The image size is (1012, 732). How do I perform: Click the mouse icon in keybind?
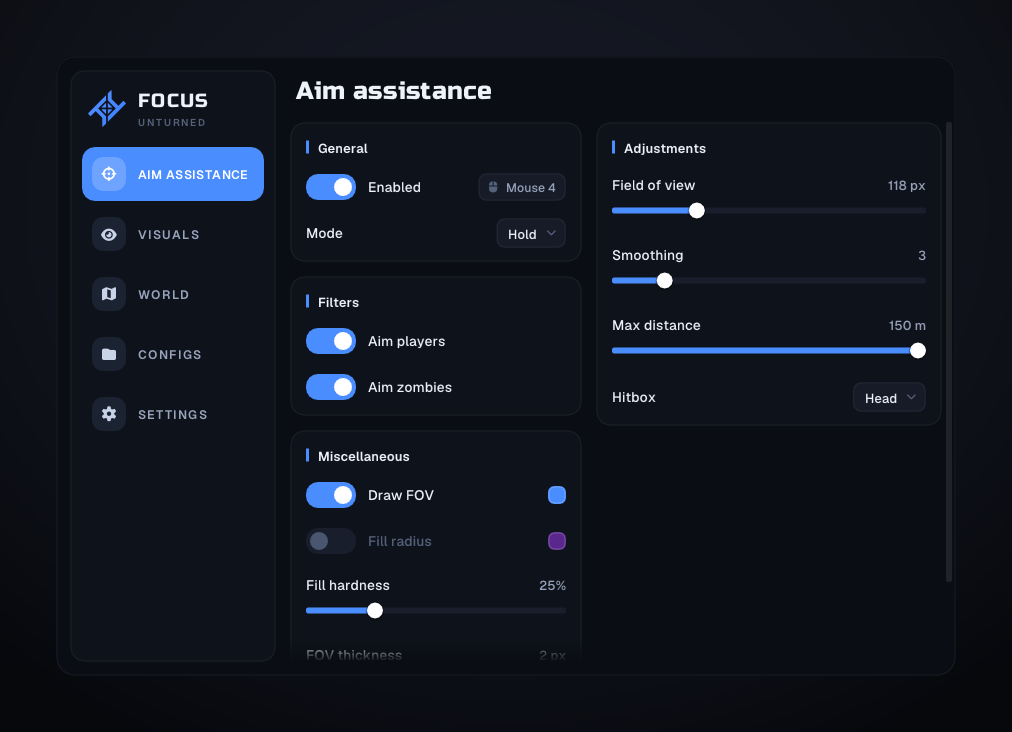click(x=493, y=187)
